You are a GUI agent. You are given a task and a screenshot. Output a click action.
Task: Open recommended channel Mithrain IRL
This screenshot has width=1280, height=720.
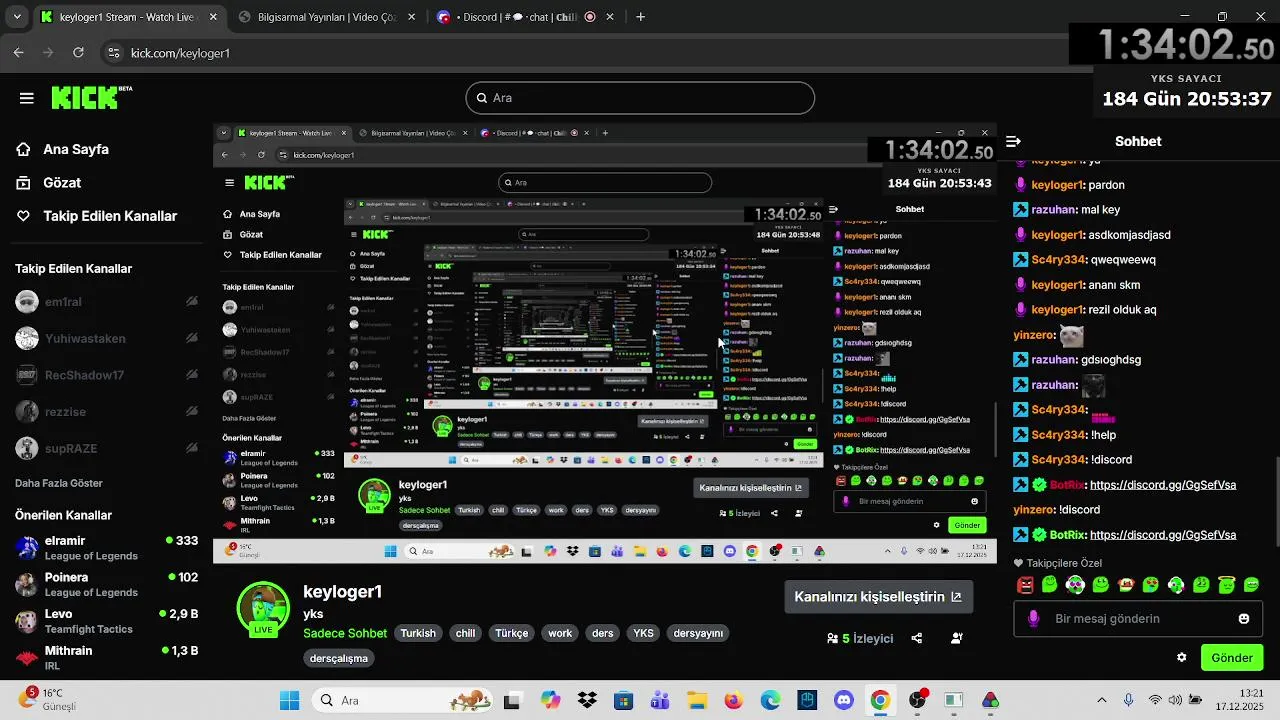107,657
